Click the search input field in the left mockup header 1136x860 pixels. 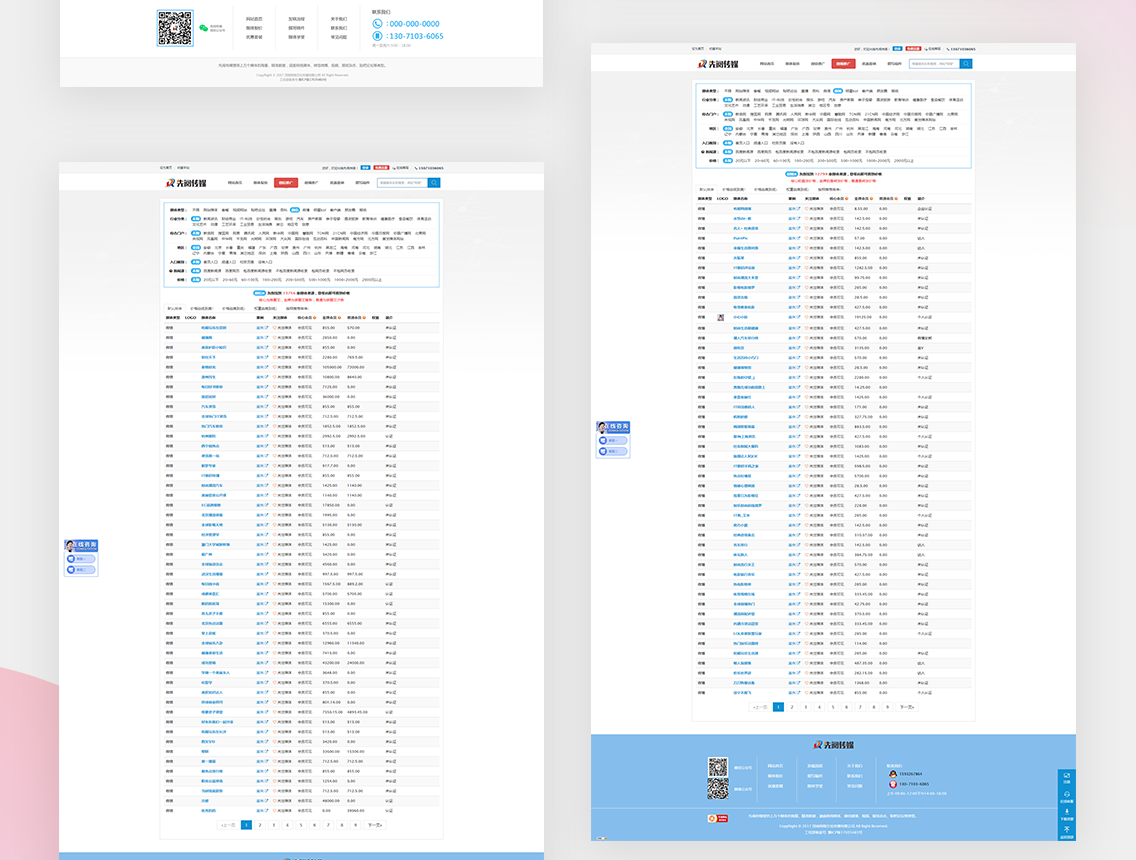[402, 183]
